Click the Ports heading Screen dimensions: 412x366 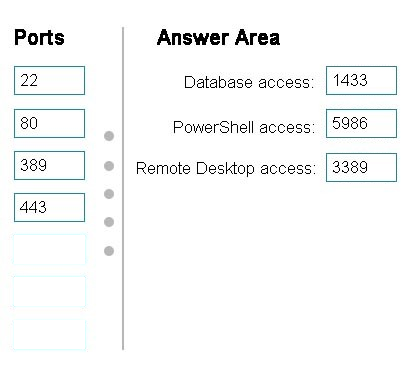tap(39, 37)
